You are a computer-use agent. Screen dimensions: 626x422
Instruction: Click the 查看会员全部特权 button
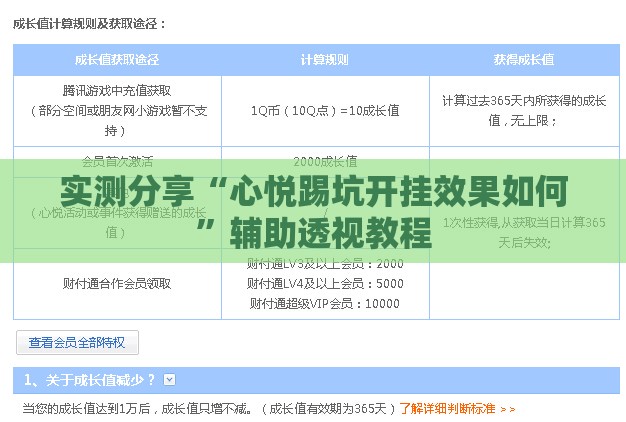pos(77,342)
